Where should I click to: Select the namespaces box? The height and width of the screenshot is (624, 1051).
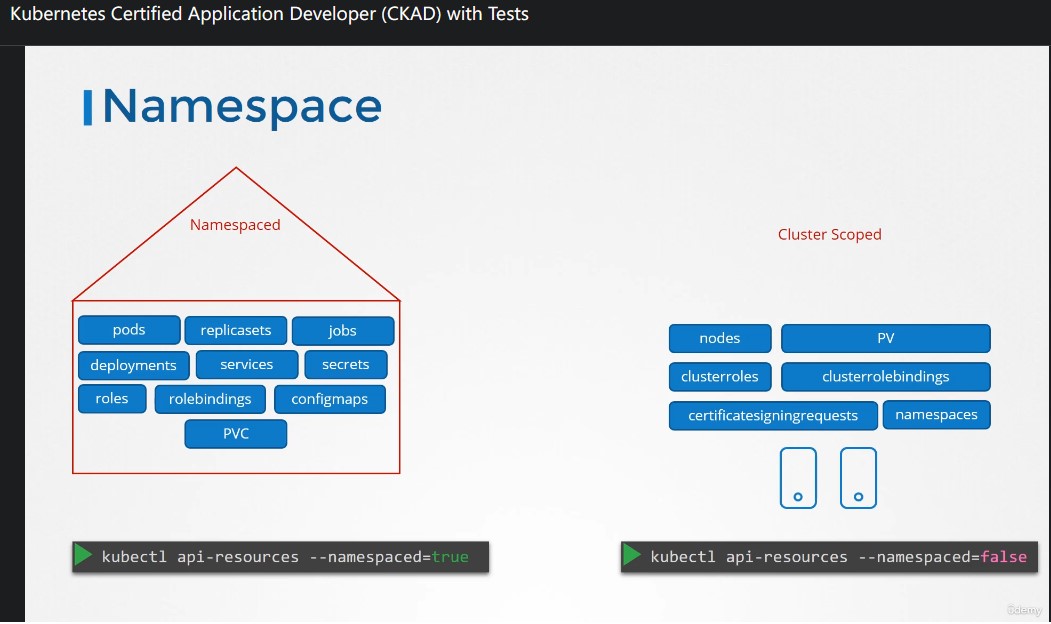point(936,415)
